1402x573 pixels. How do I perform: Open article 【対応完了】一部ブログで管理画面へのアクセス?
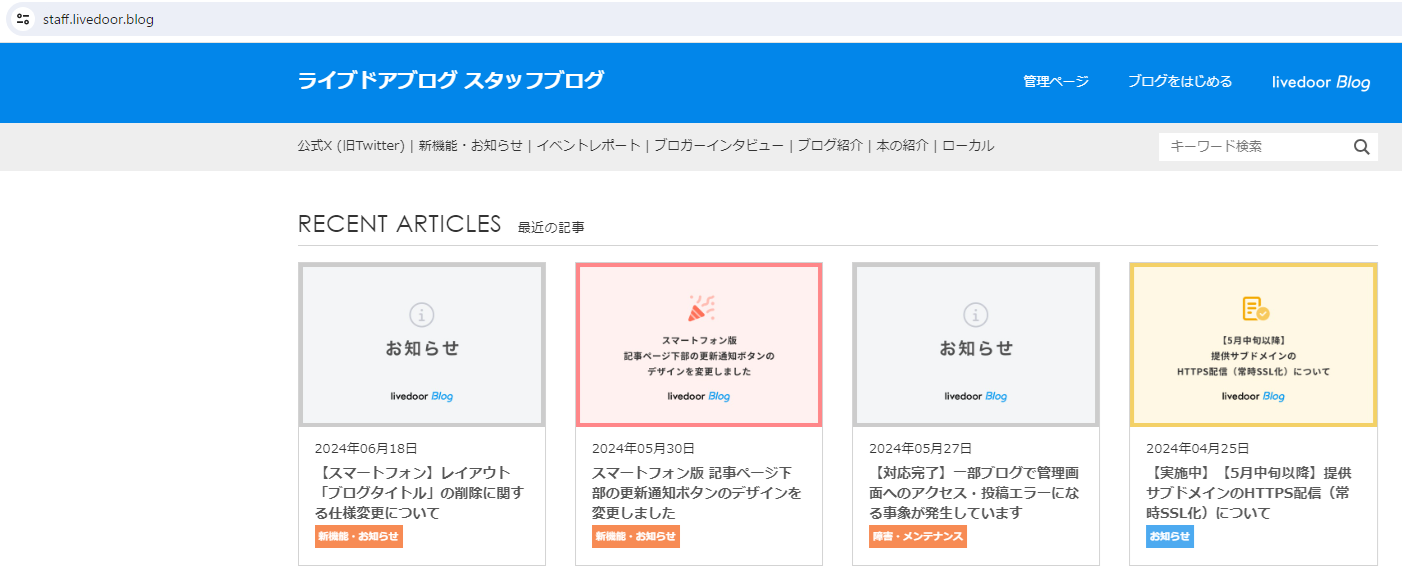[x=974, y=492]
